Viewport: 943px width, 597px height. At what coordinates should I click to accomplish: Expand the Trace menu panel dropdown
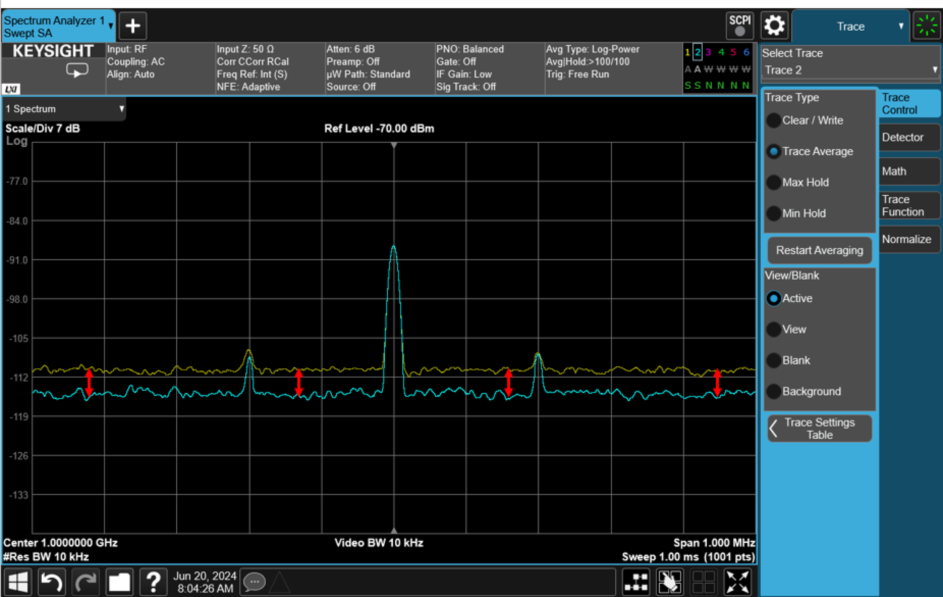pos(851,26)
